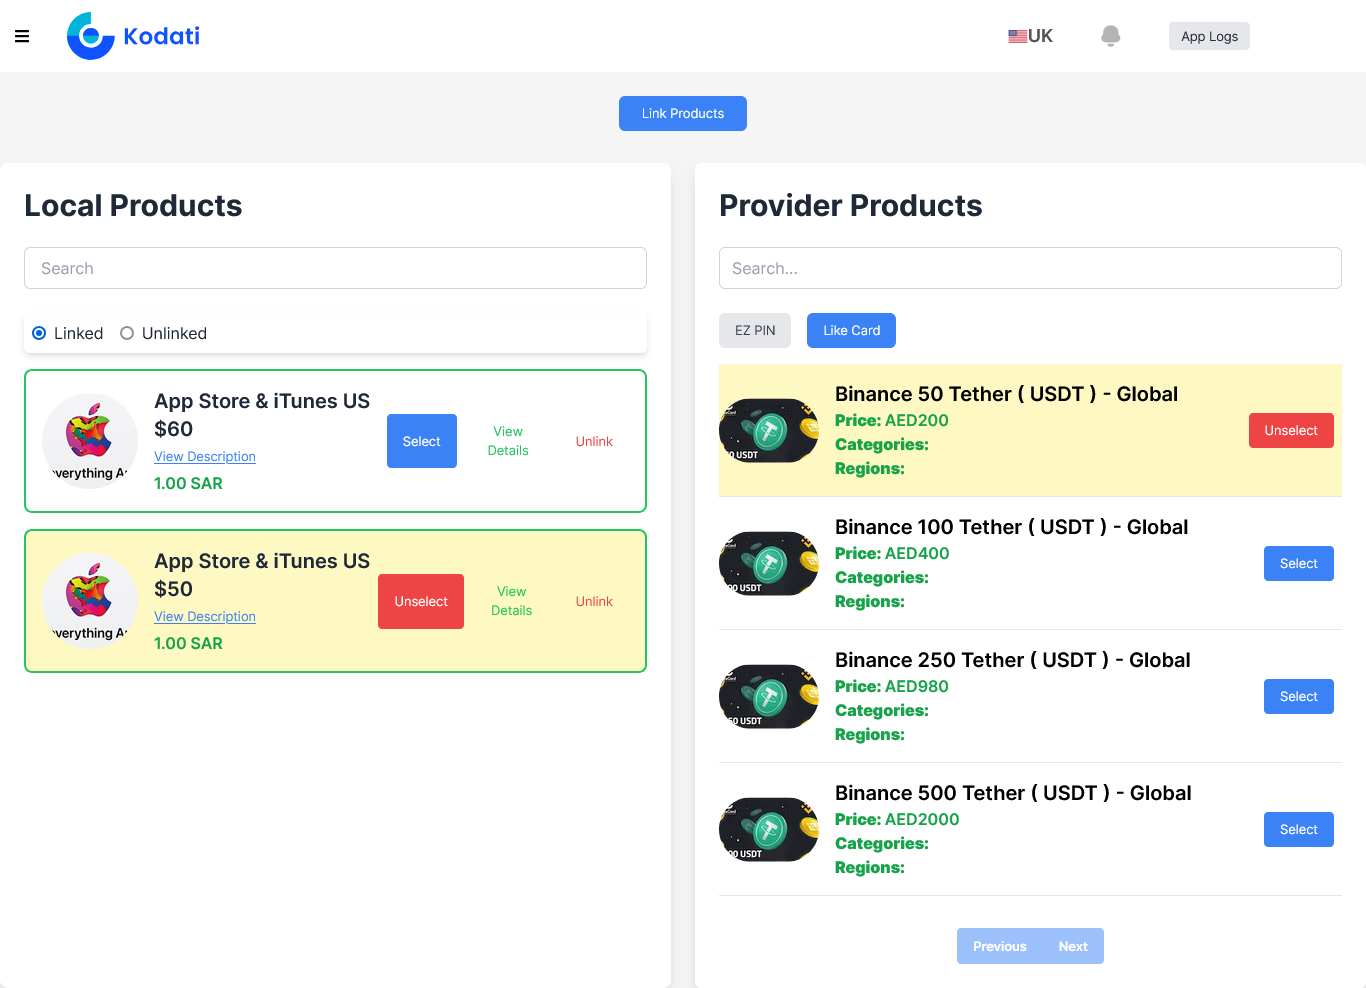Unselect App Store & iTunes US $50

tap(421, 601)
